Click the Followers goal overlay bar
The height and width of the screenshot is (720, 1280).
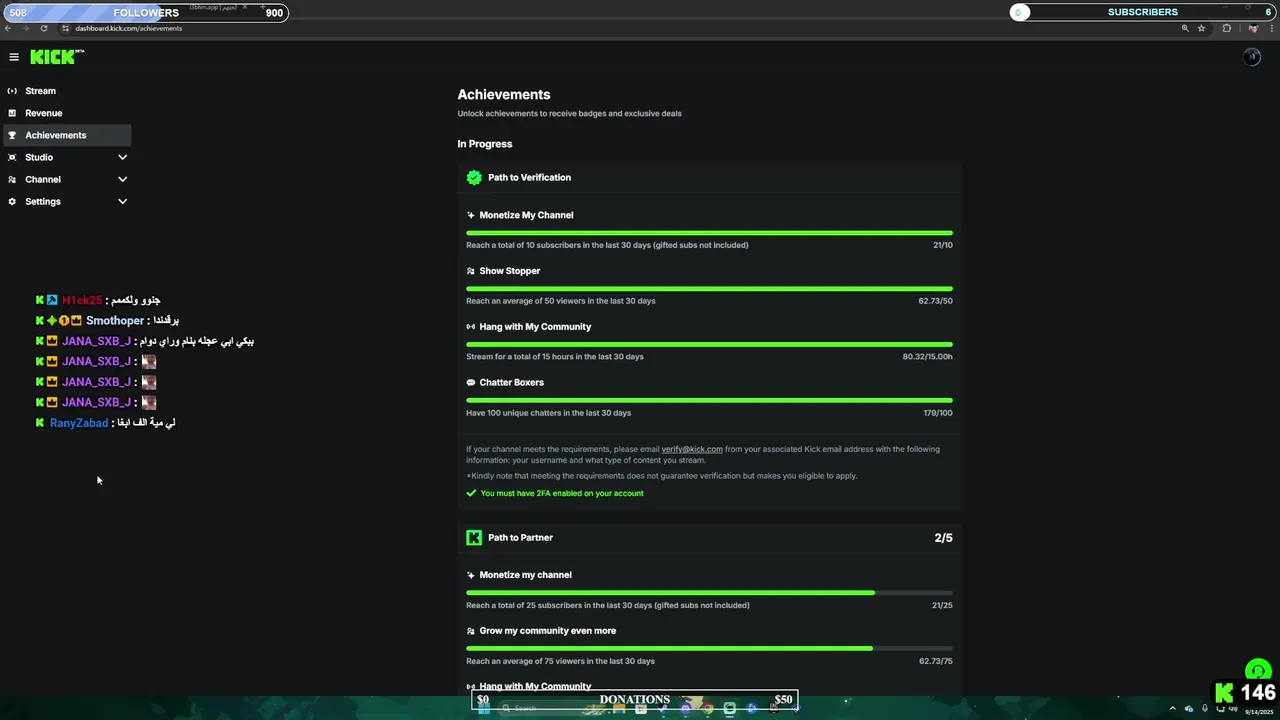[146, 13]
